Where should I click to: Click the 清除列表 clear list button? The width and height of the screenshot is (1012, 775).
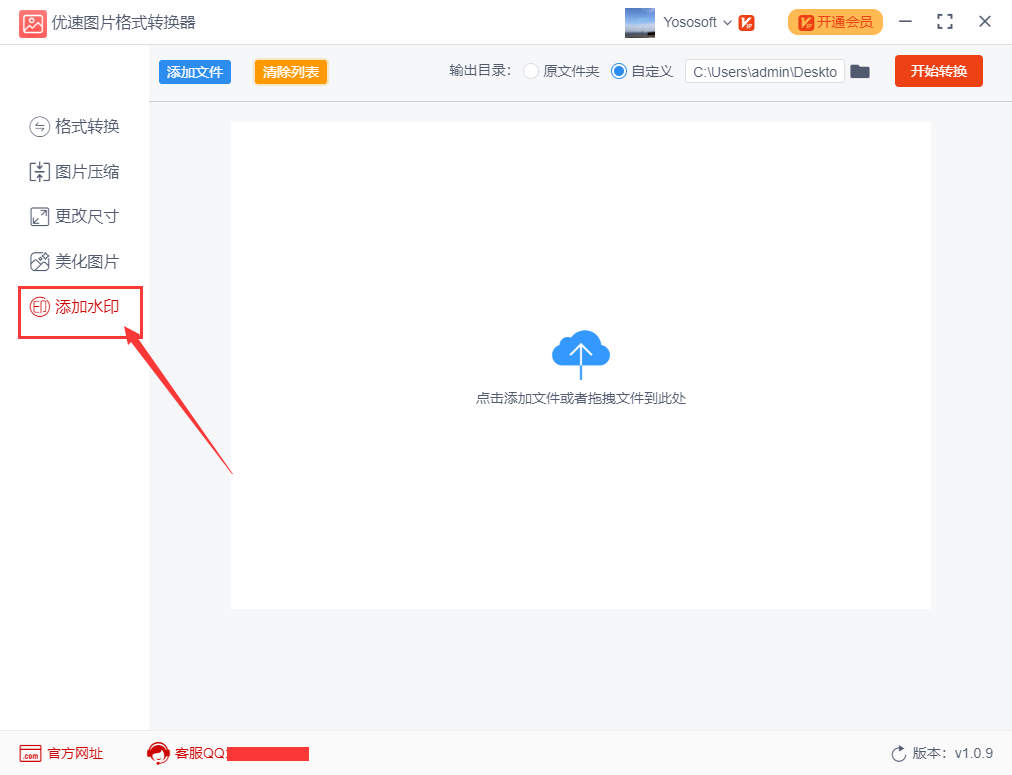[x=290, y=71]
